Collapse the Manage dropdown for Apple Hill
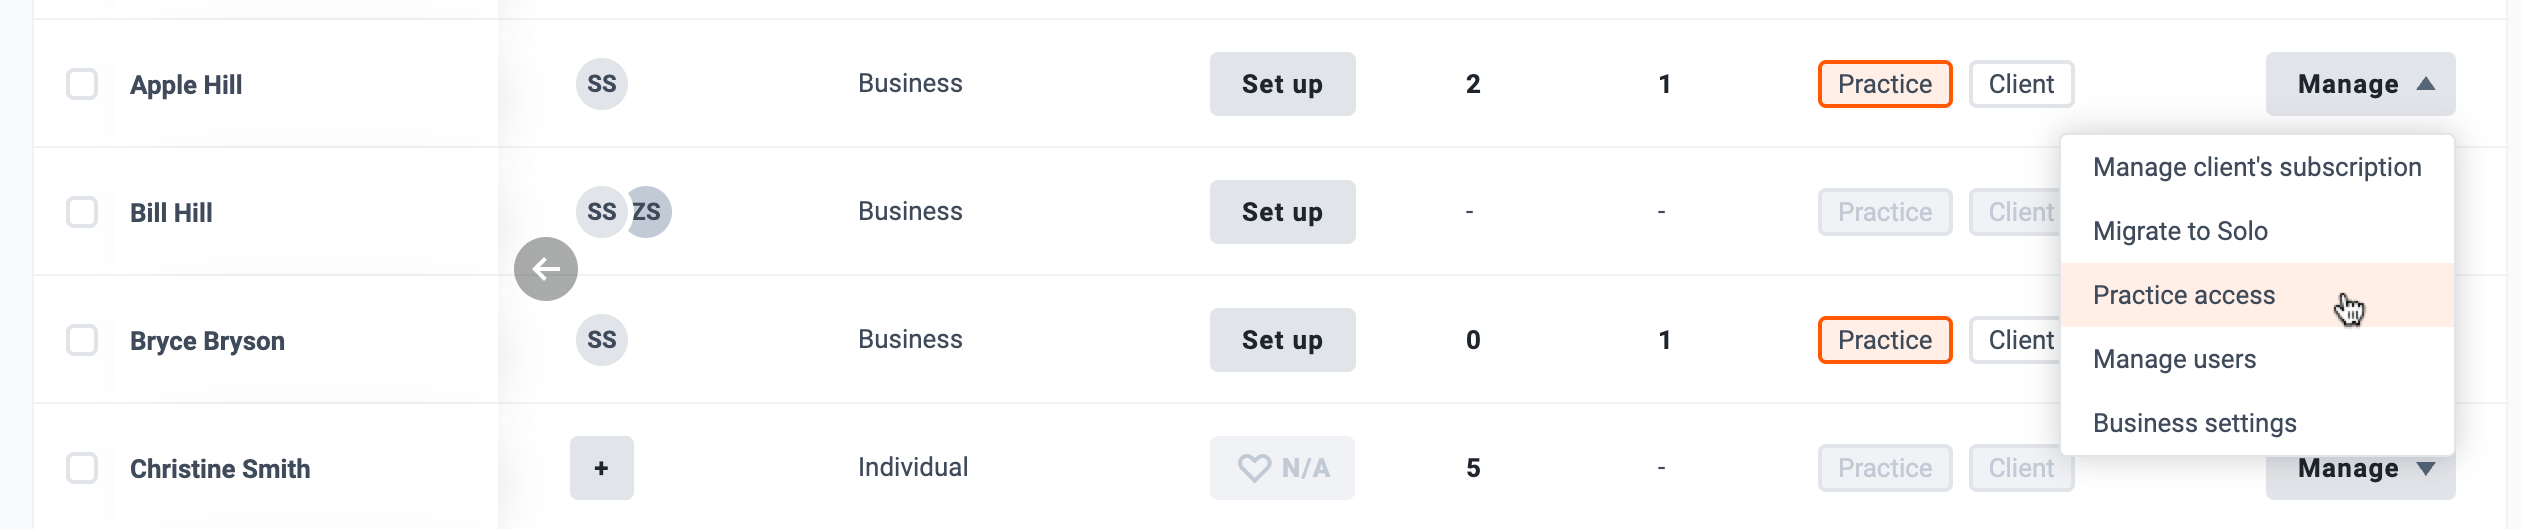Screen dimensions: 2521x529 click(2360, 84)
